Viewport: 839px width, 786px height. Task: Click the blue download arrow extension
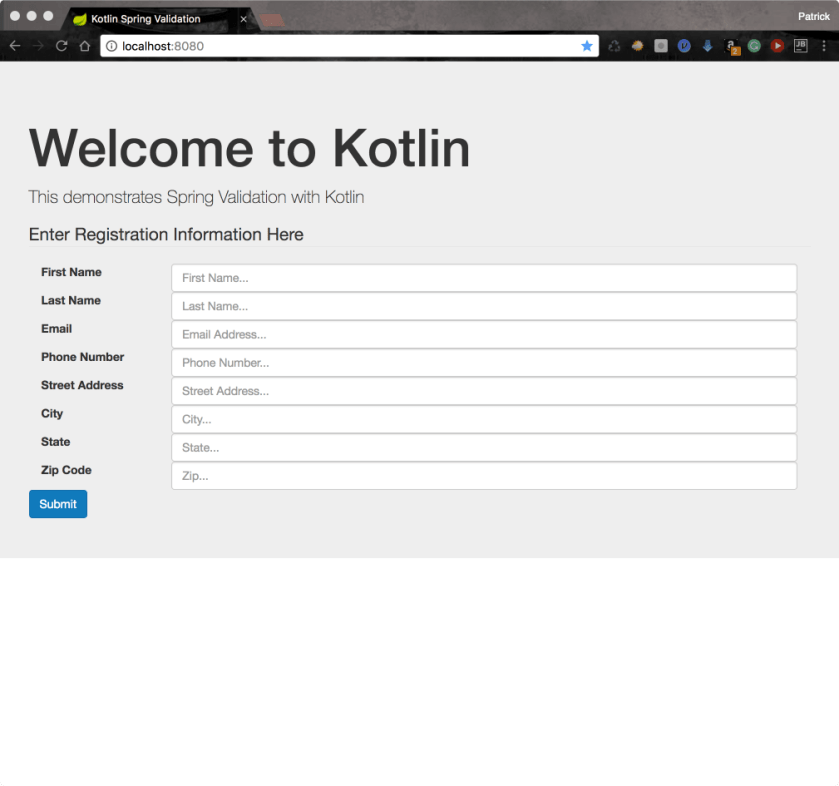pyautogui.click(x=708, y=46)
